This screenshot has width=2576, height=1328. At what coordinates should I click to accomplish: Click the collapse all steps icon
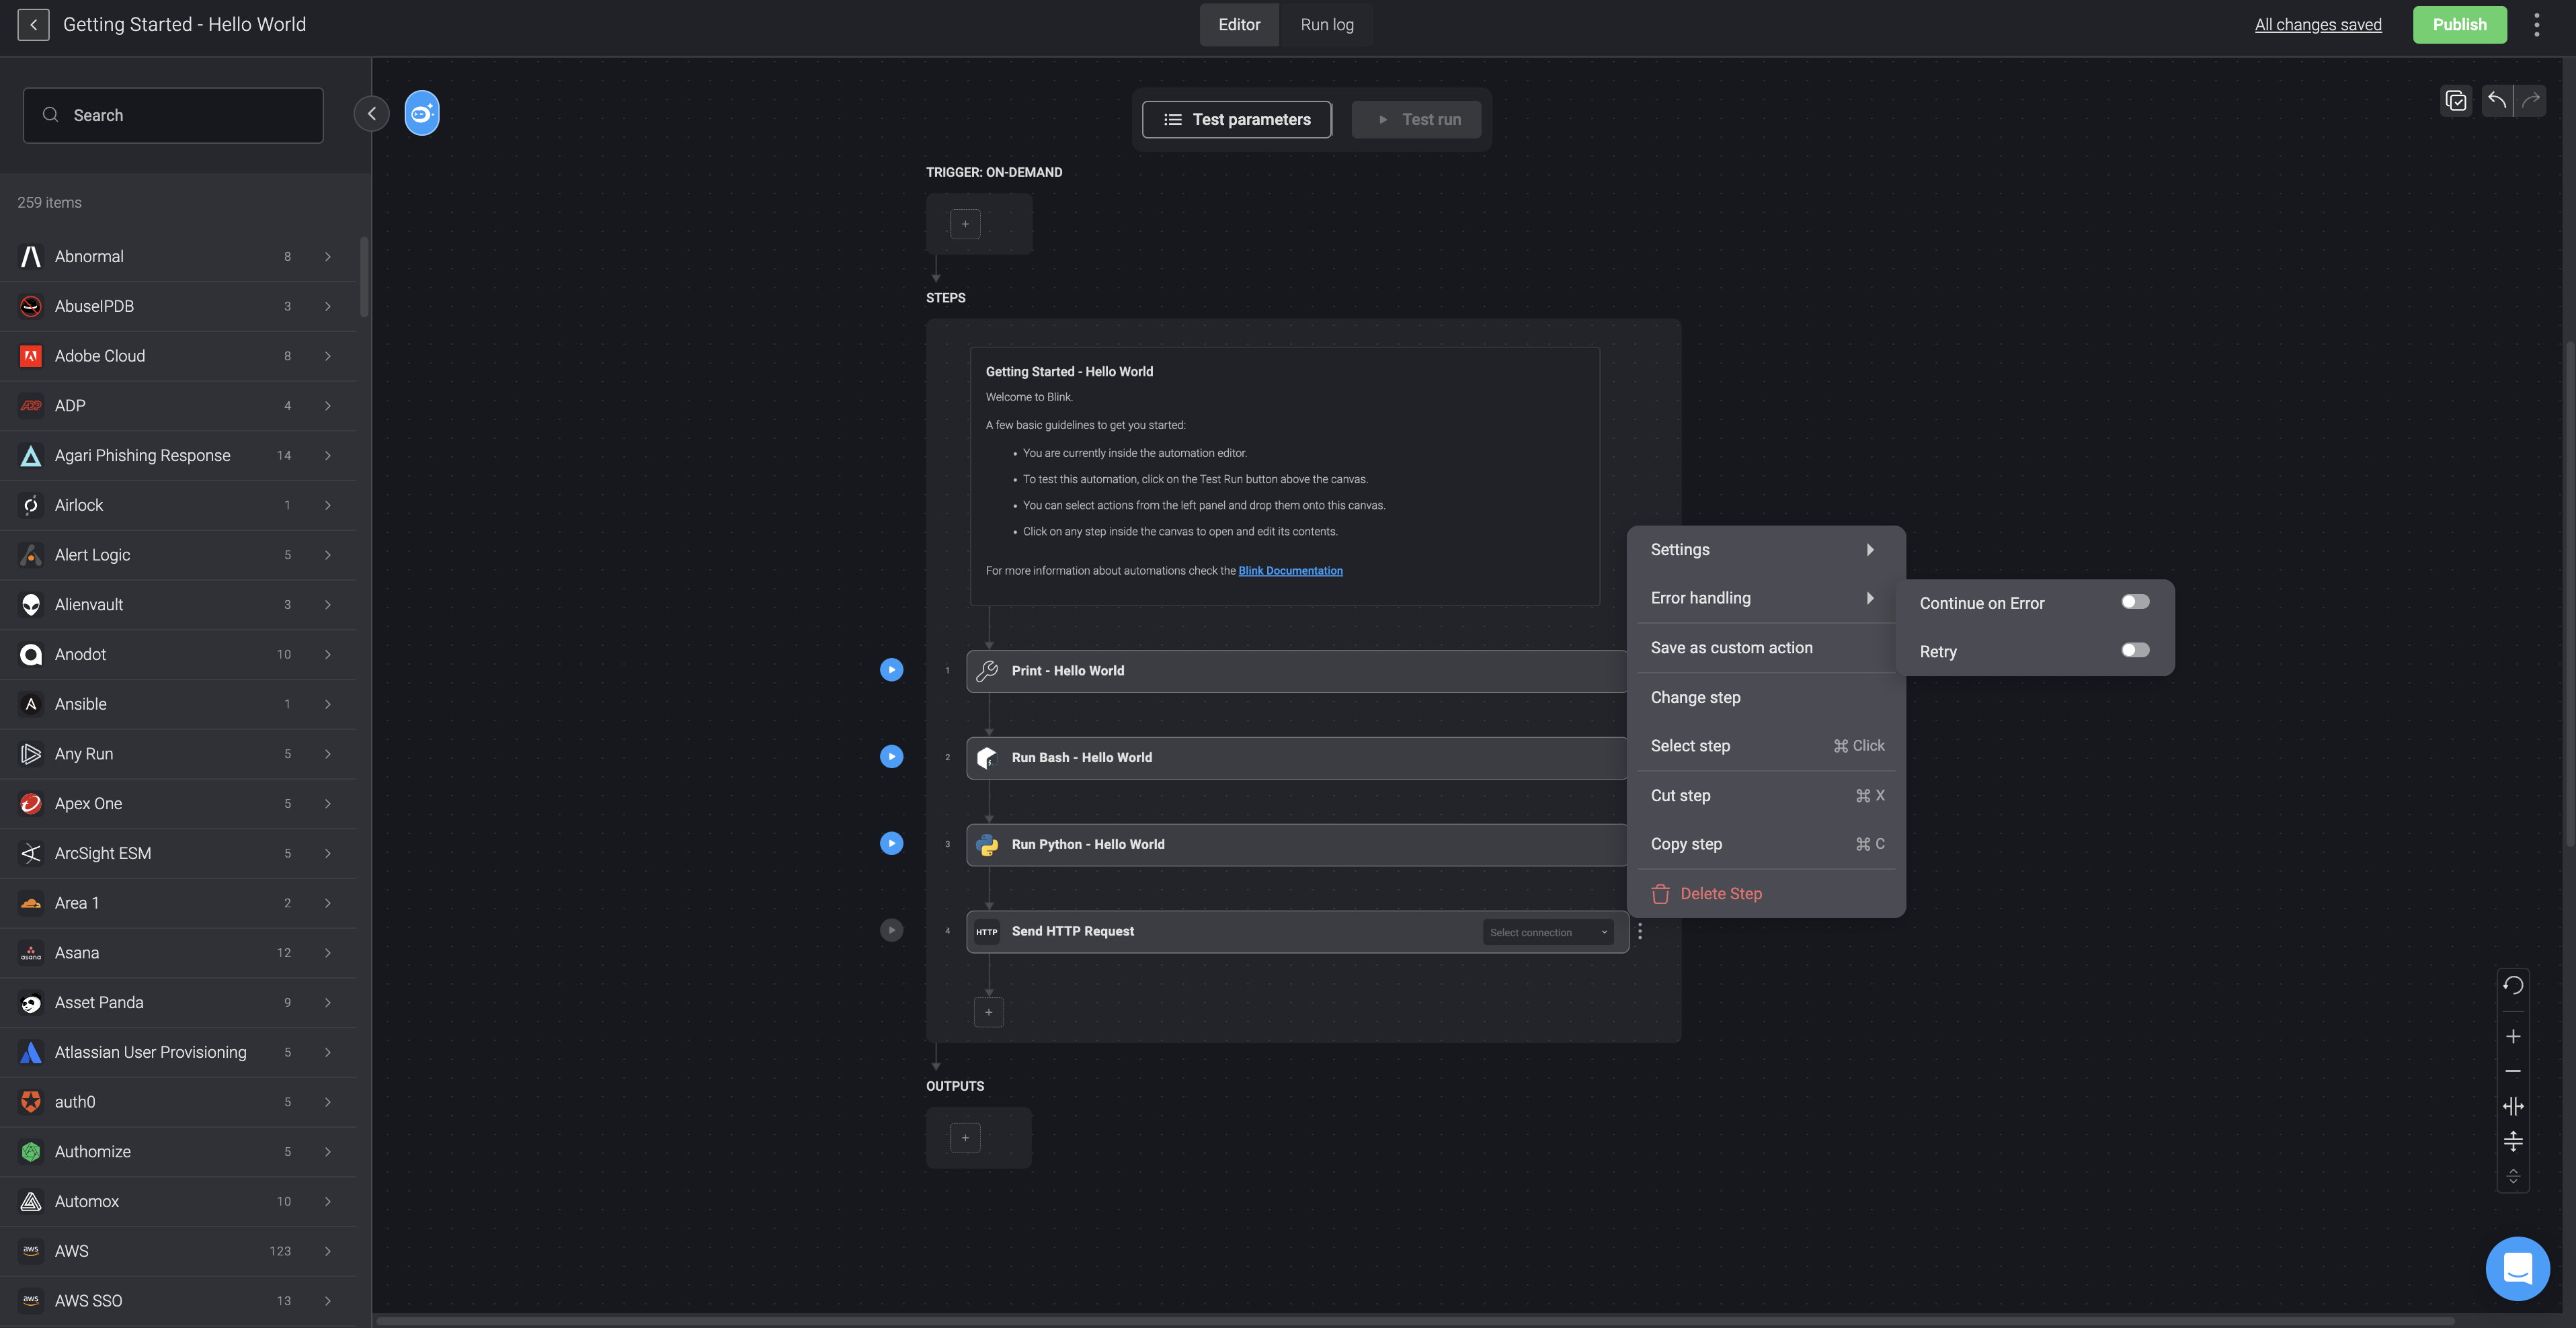pyautogui.click(x=2512, y=1176)
